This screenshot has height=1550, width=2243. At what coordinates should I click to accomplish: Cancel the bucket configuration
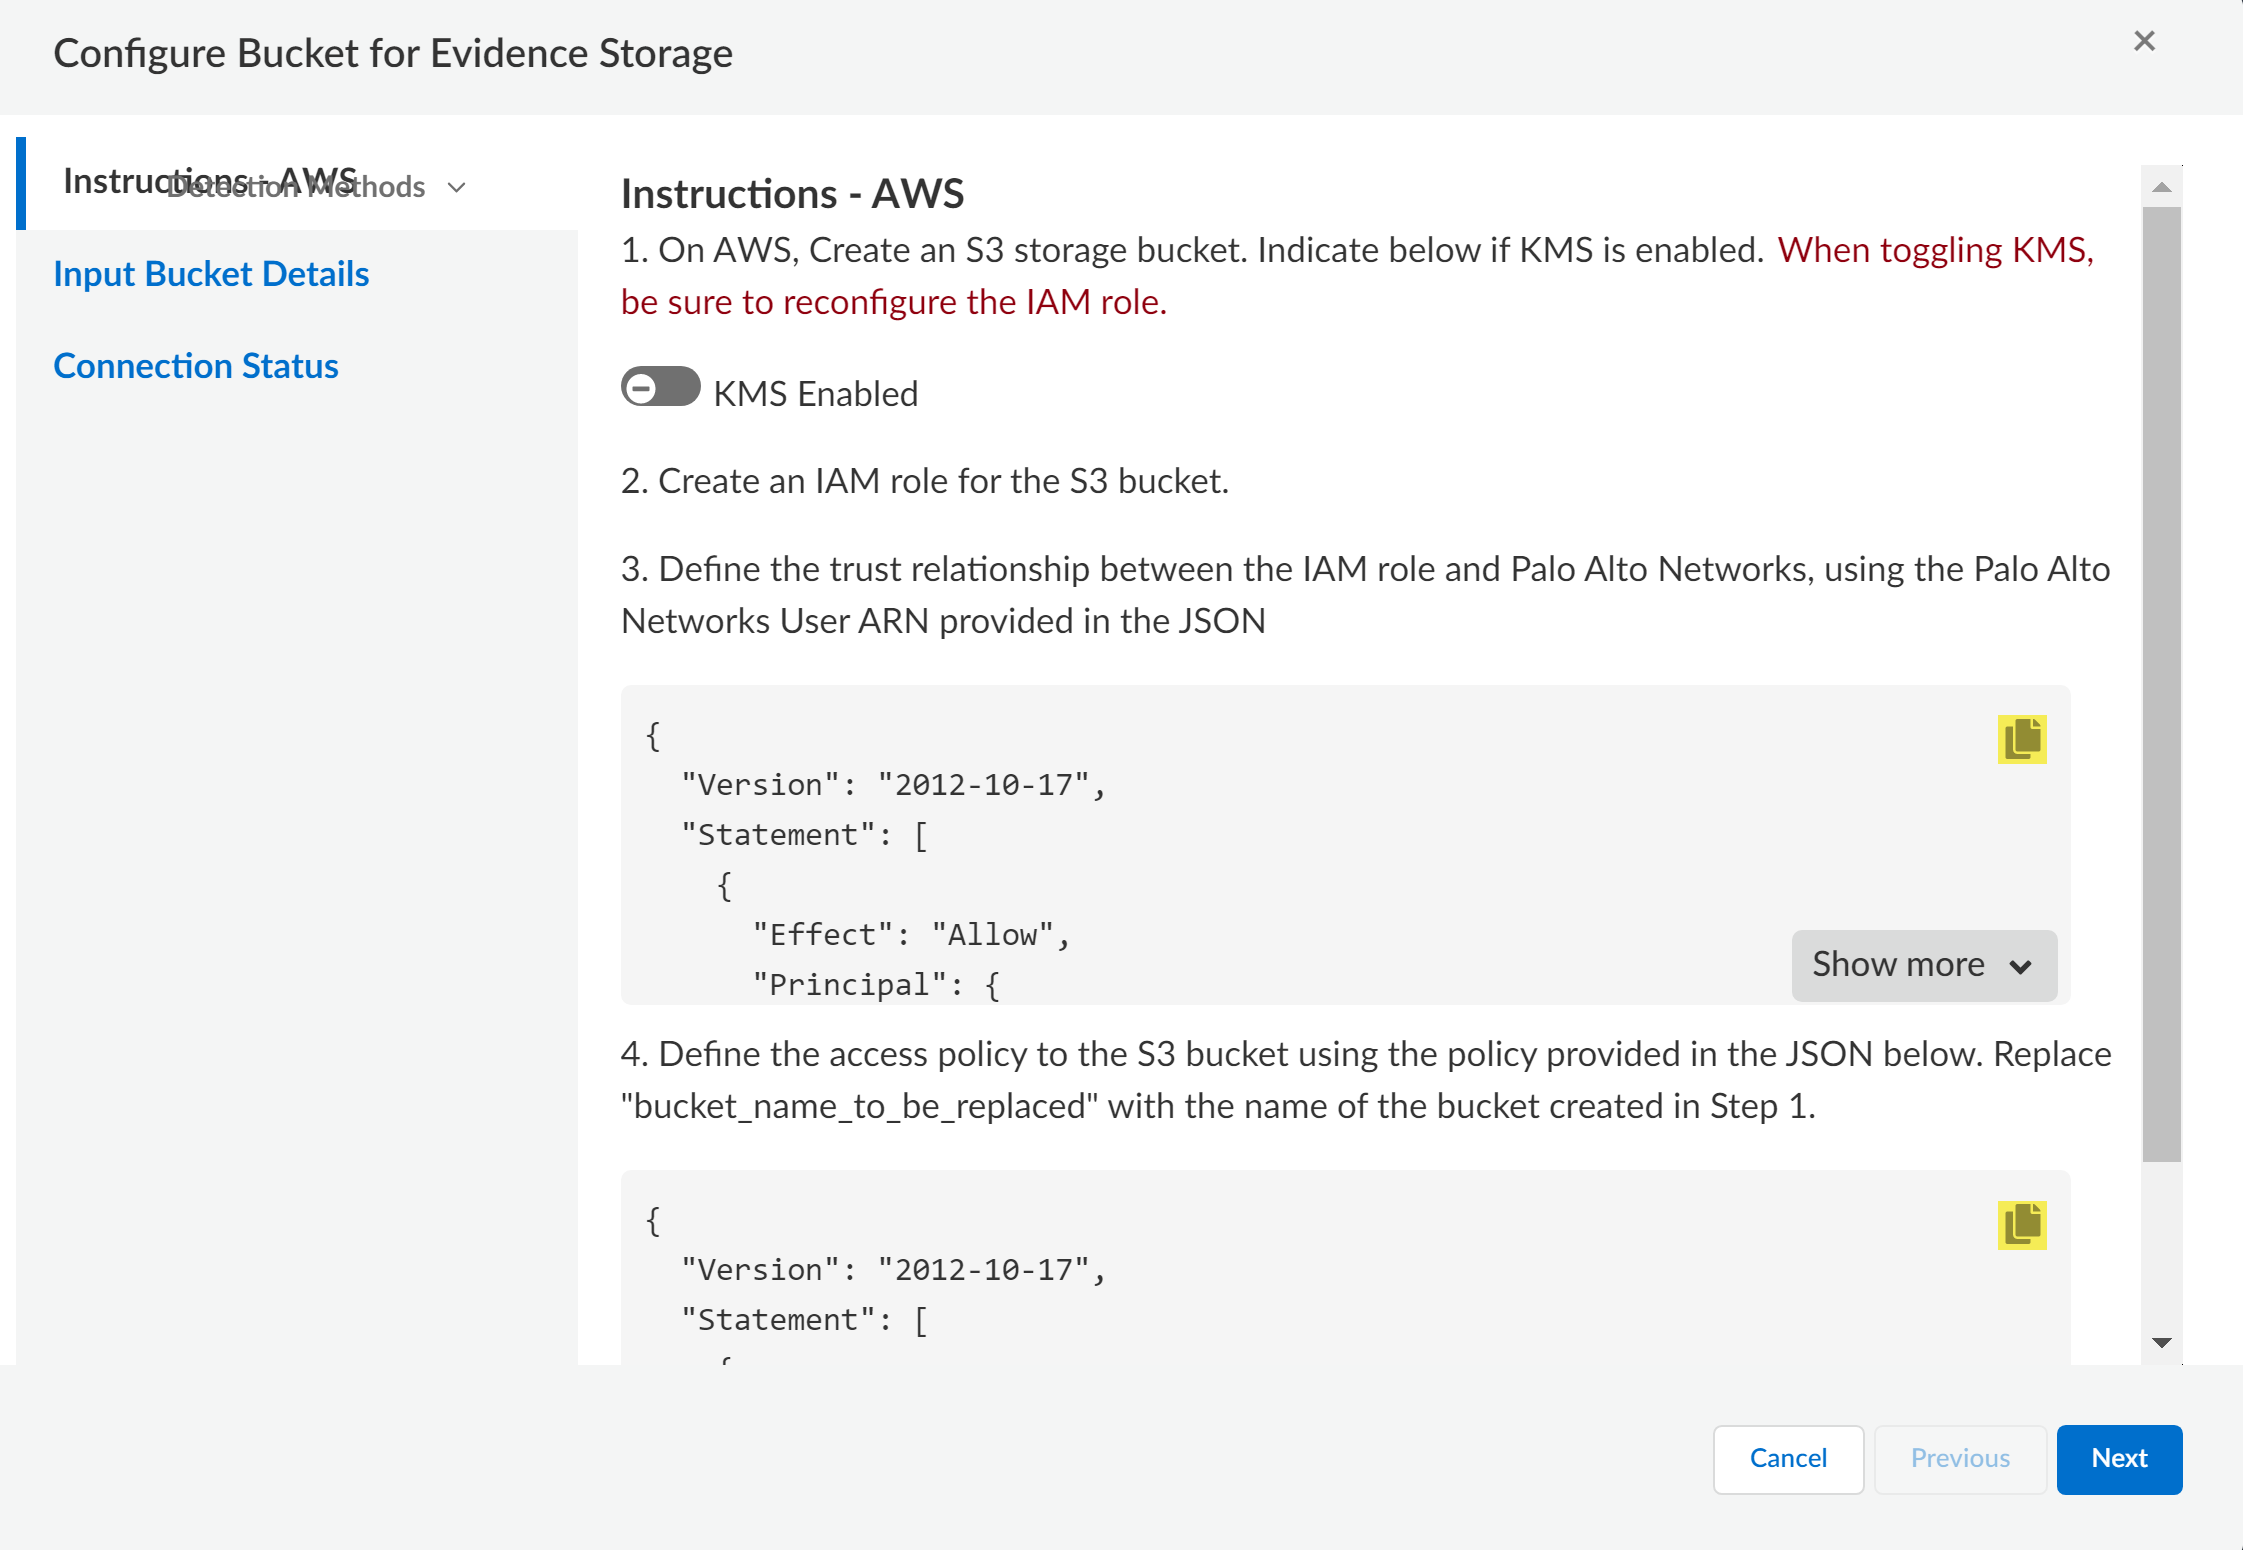[x=1787, y=1458]
